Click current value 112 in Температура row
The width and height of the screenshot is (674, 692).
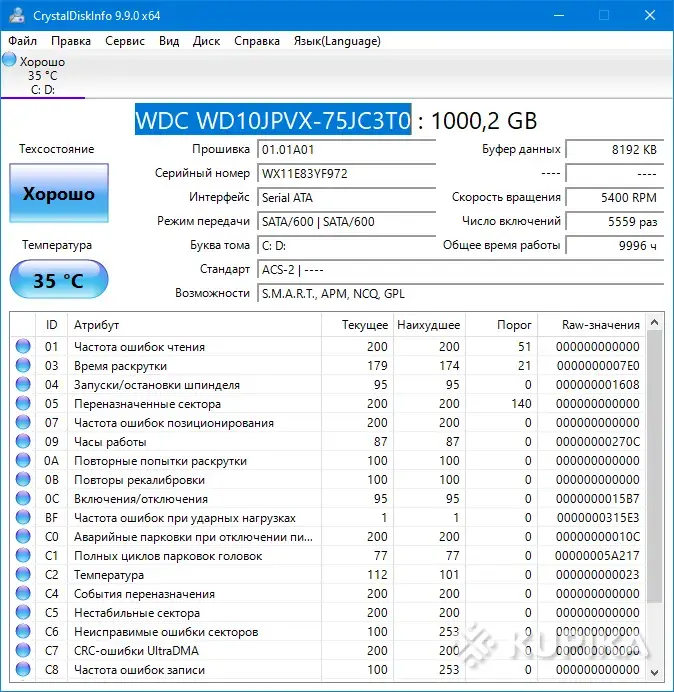click(x=377, y=575)
